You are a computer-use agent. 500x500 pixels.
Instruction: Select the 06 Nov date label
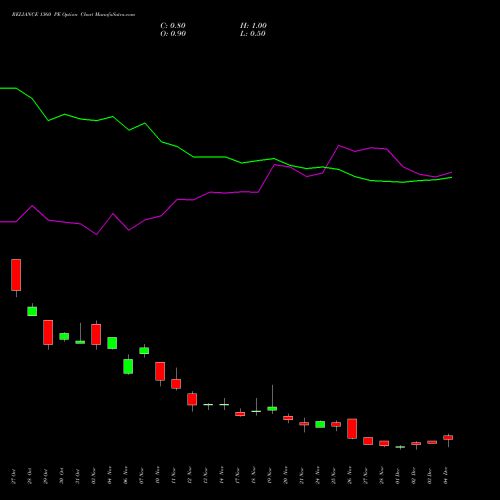pyautogui.click(x=126, y=476)
